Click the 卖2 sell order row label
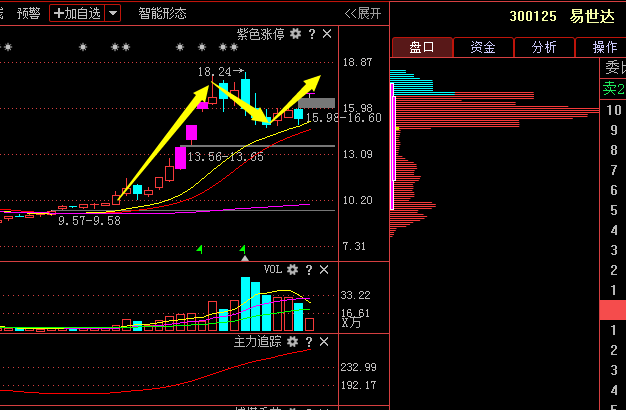The width and height of the screenshot is (626, 410). (x=613, y=89)
